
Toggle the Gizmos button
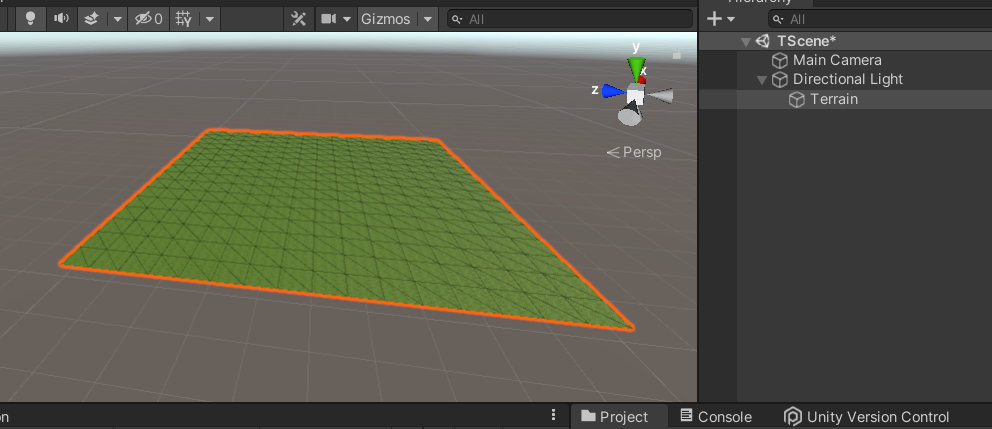pyautogui.click(x=385, y=19)
